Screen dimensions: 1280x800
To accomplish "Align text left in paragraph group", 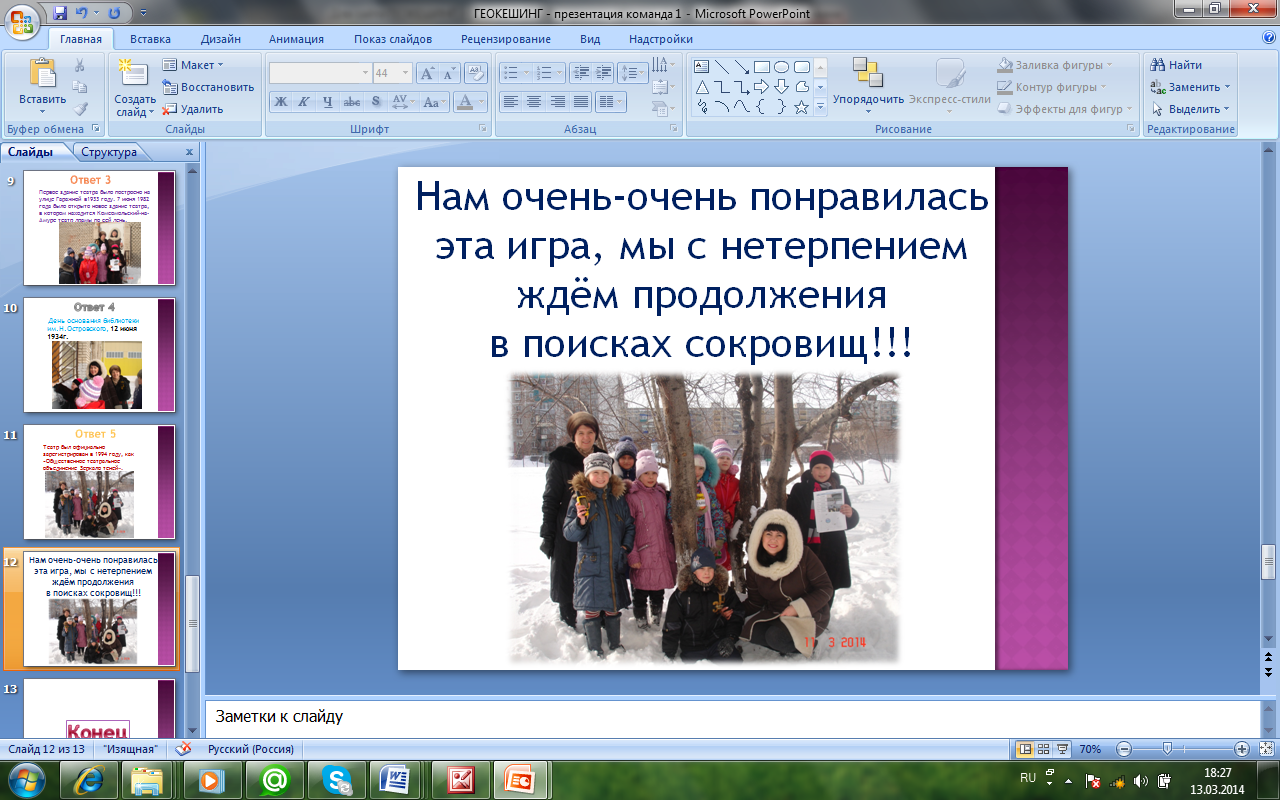I will point(510,102).
